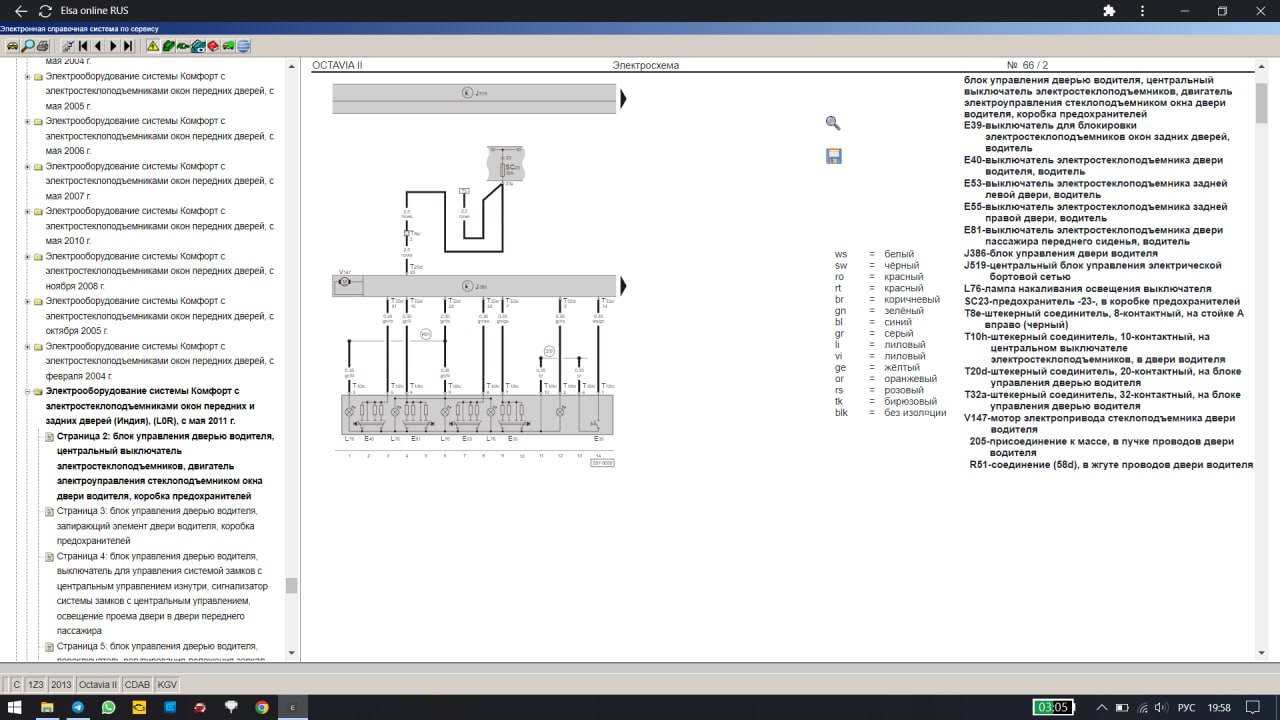Open File Explorer from the taskbar
The image size is (1280, 720).
click(x=46, y=707)
